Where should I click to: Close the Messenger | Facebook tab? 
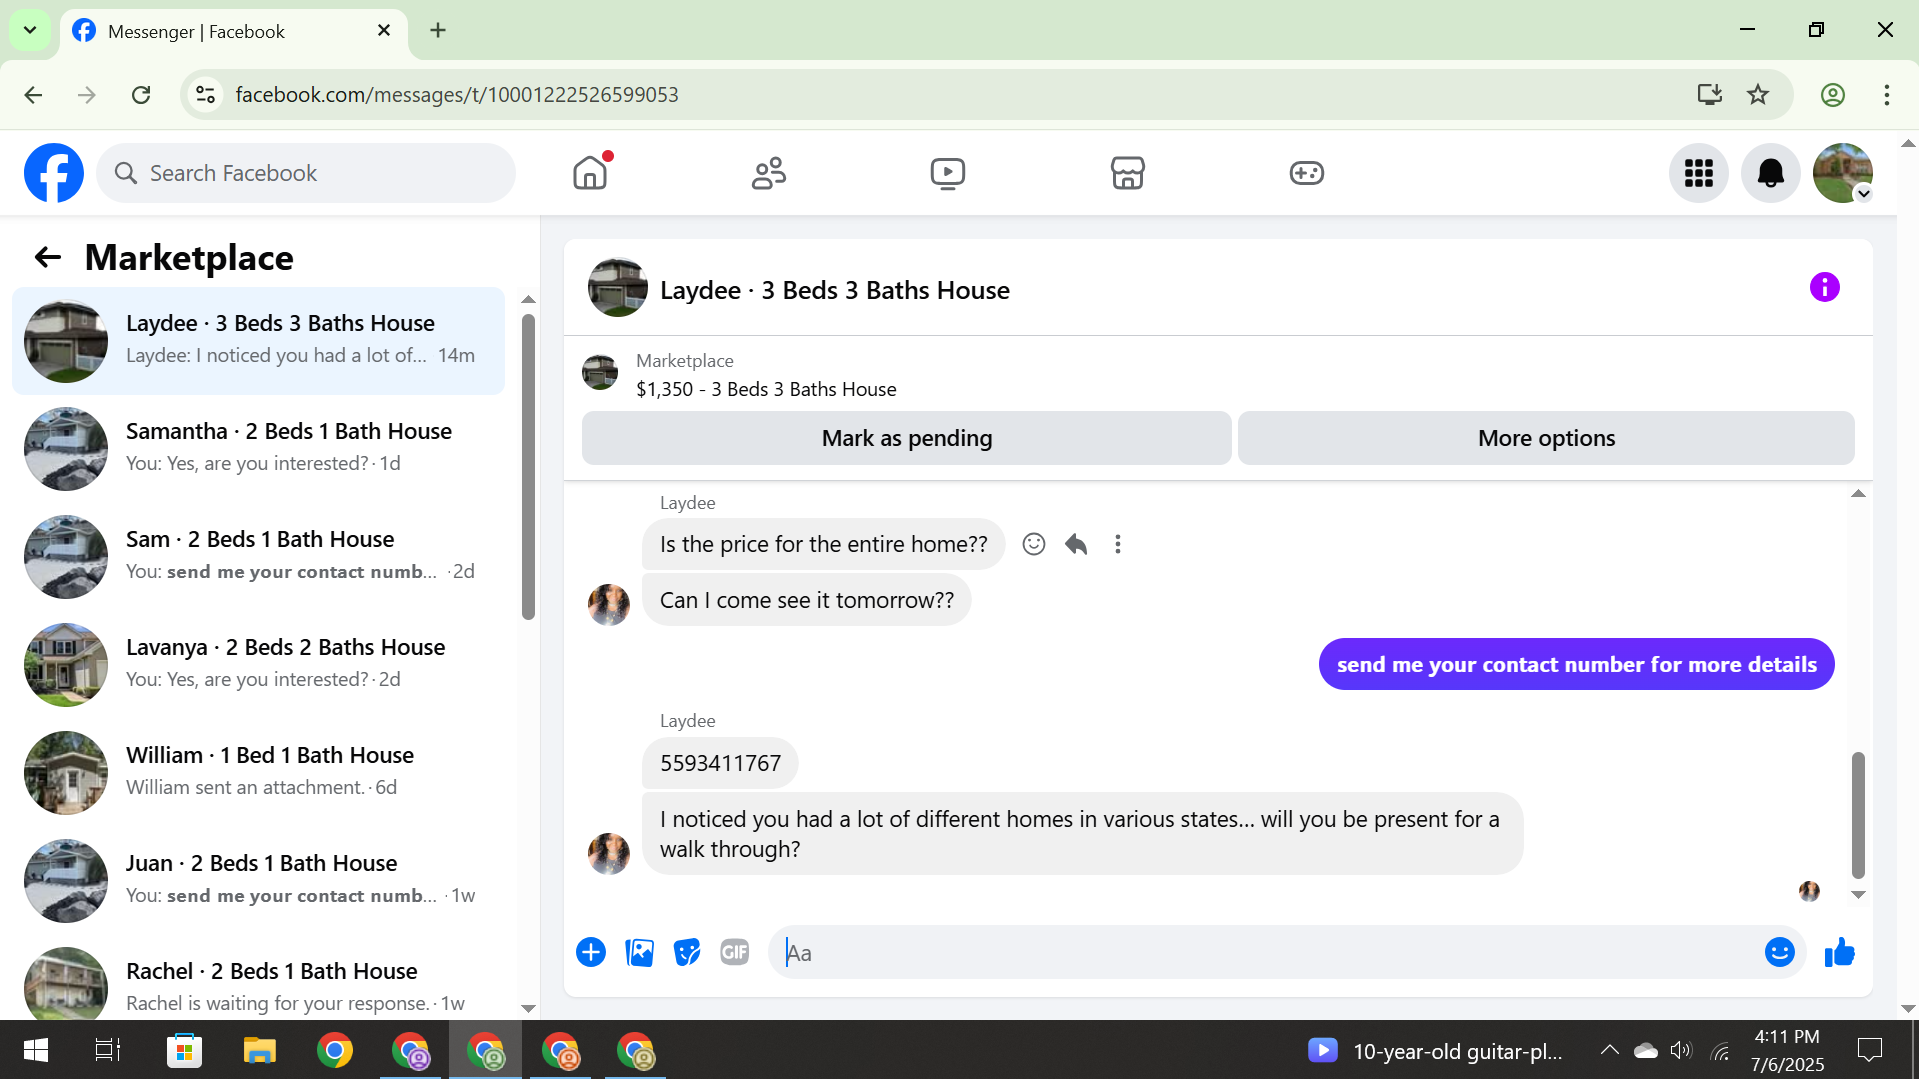click(x=384, y=31)
